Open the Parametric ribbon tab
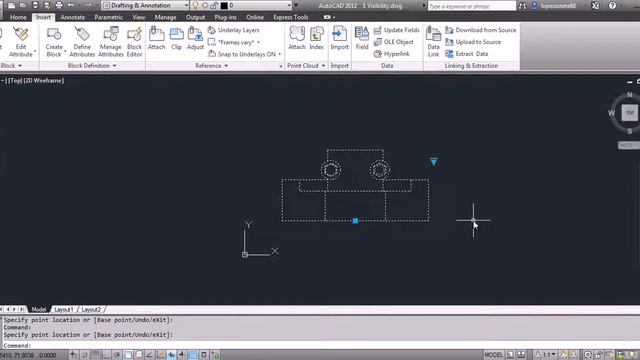640x360 pixels. coord(109,17)
